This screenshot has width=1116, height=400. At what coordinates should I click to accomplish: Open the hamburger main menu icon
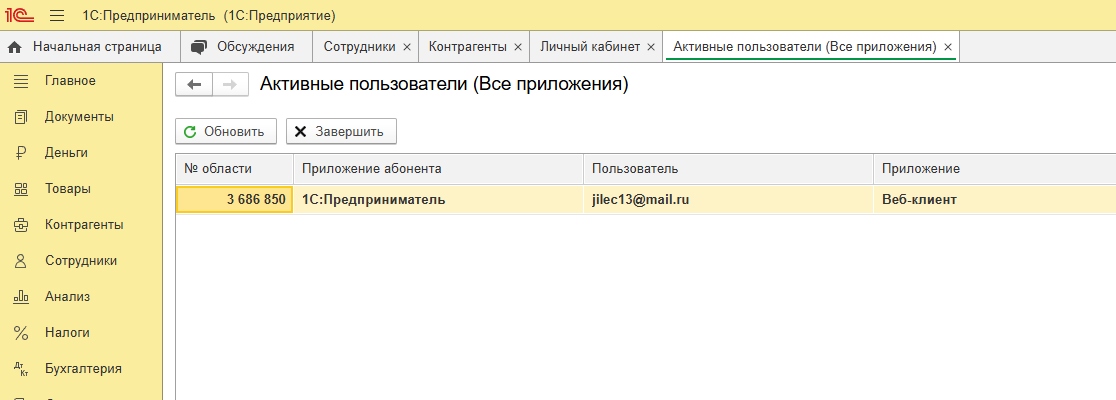(57, 16)
